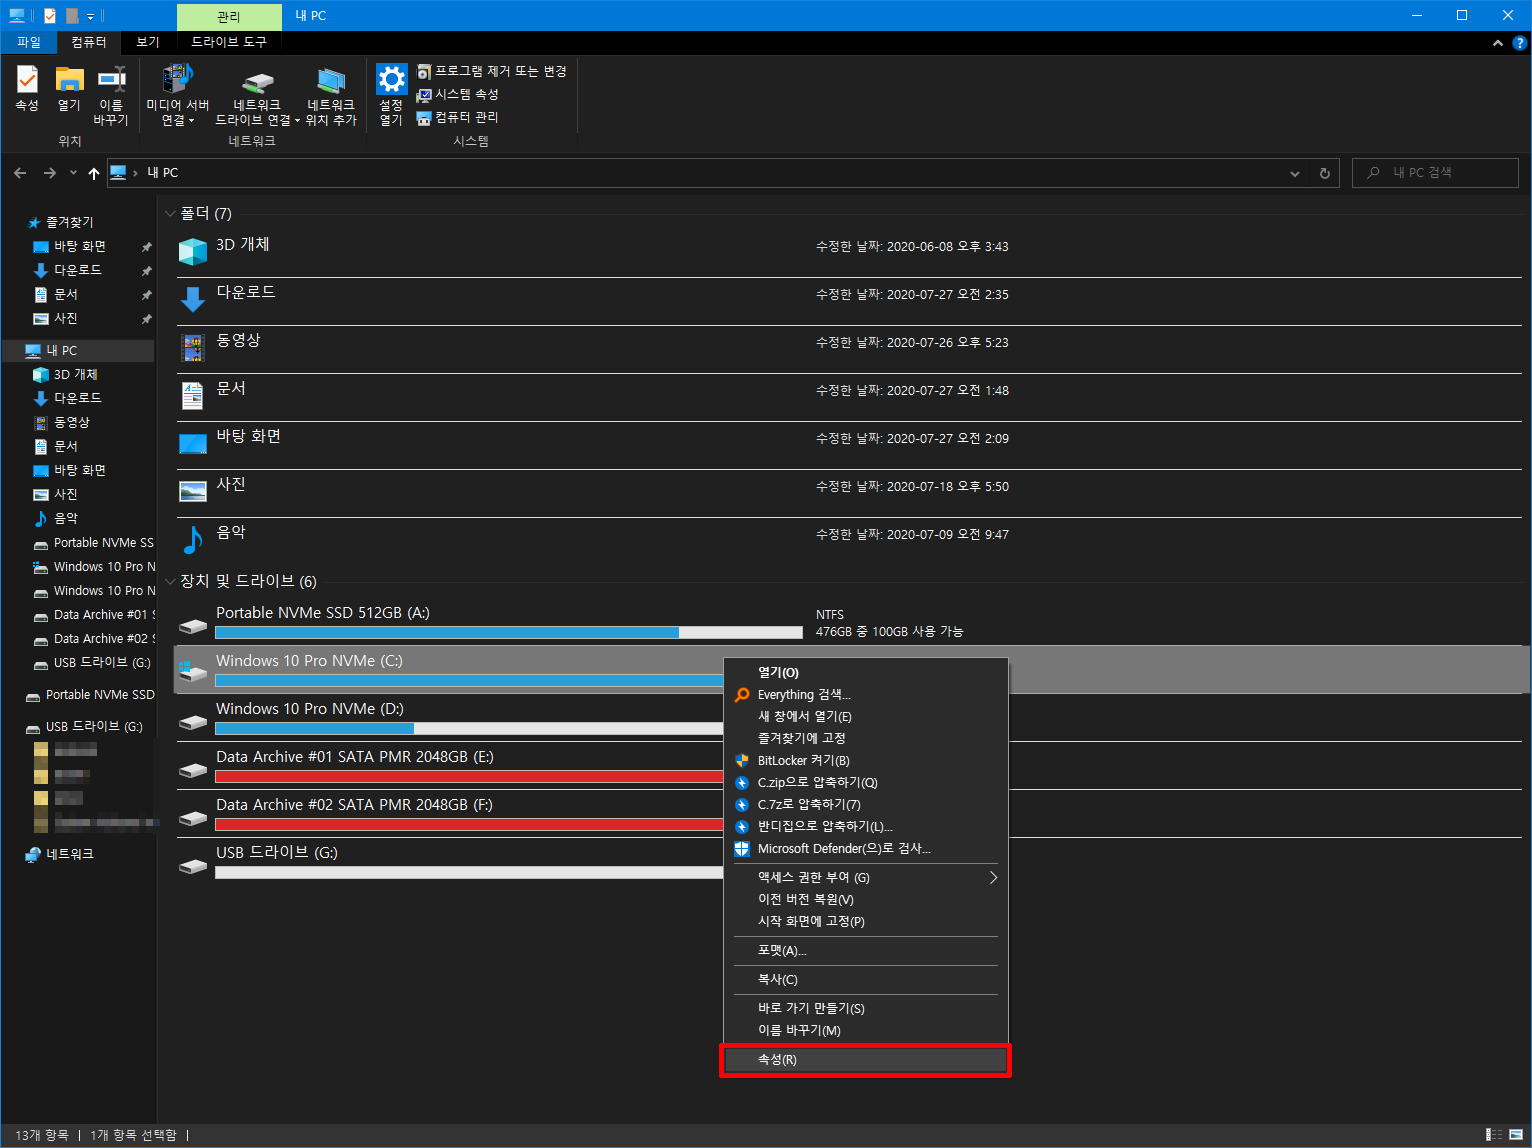
Task: Switch to the 컴퓨터 ribbon tab
Action: tap(88, 42)
